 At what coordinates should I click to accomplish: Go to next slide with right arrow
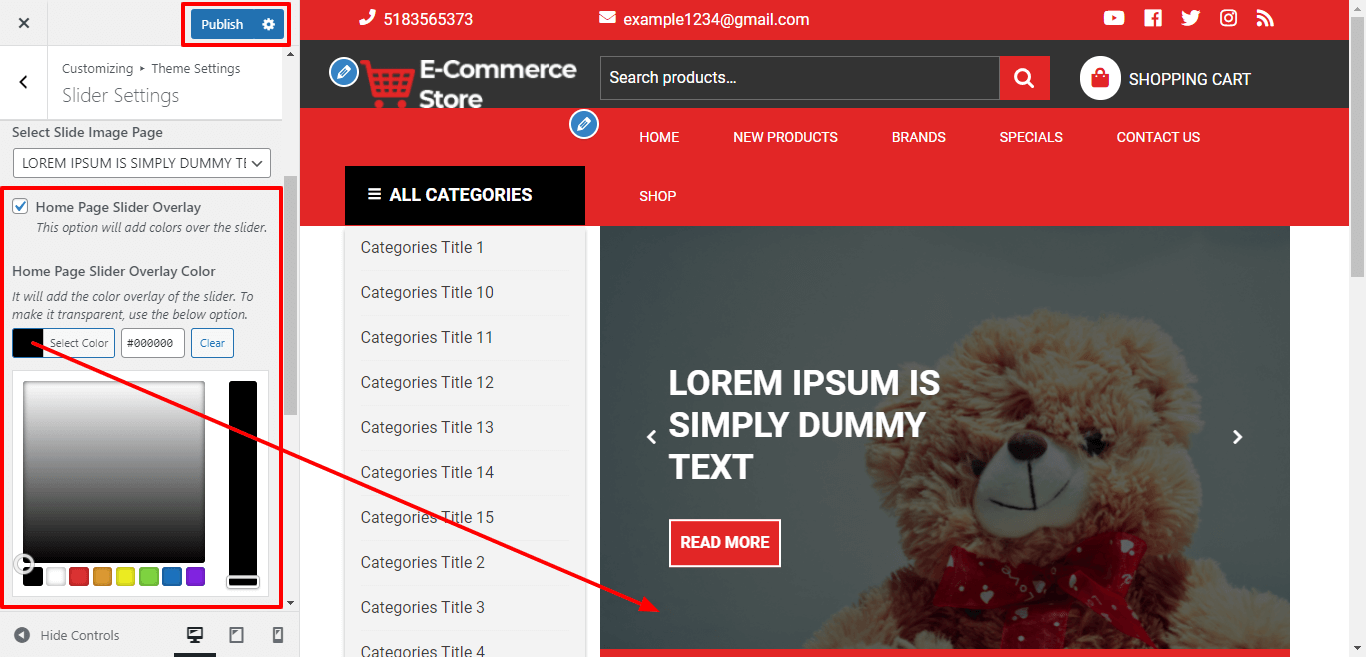point(1237,437)
